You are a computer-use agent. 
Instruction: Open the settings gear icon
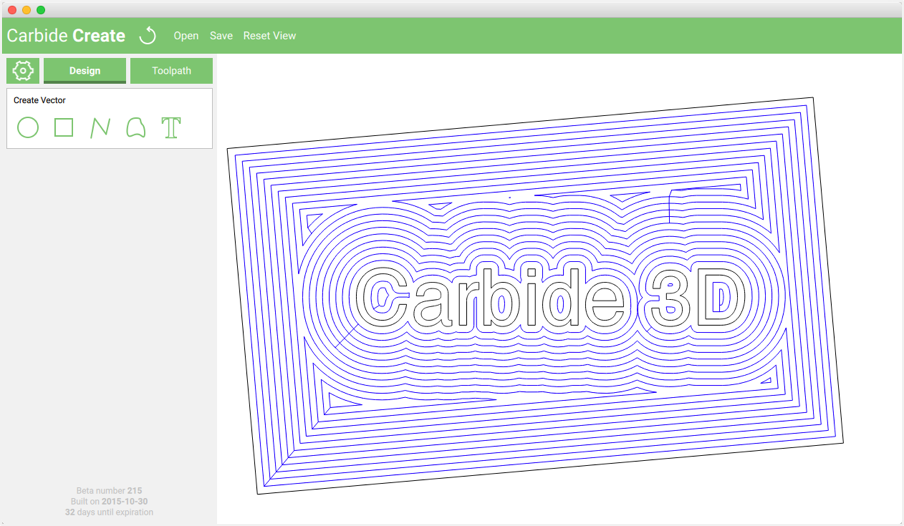click(x=23, y=70)
